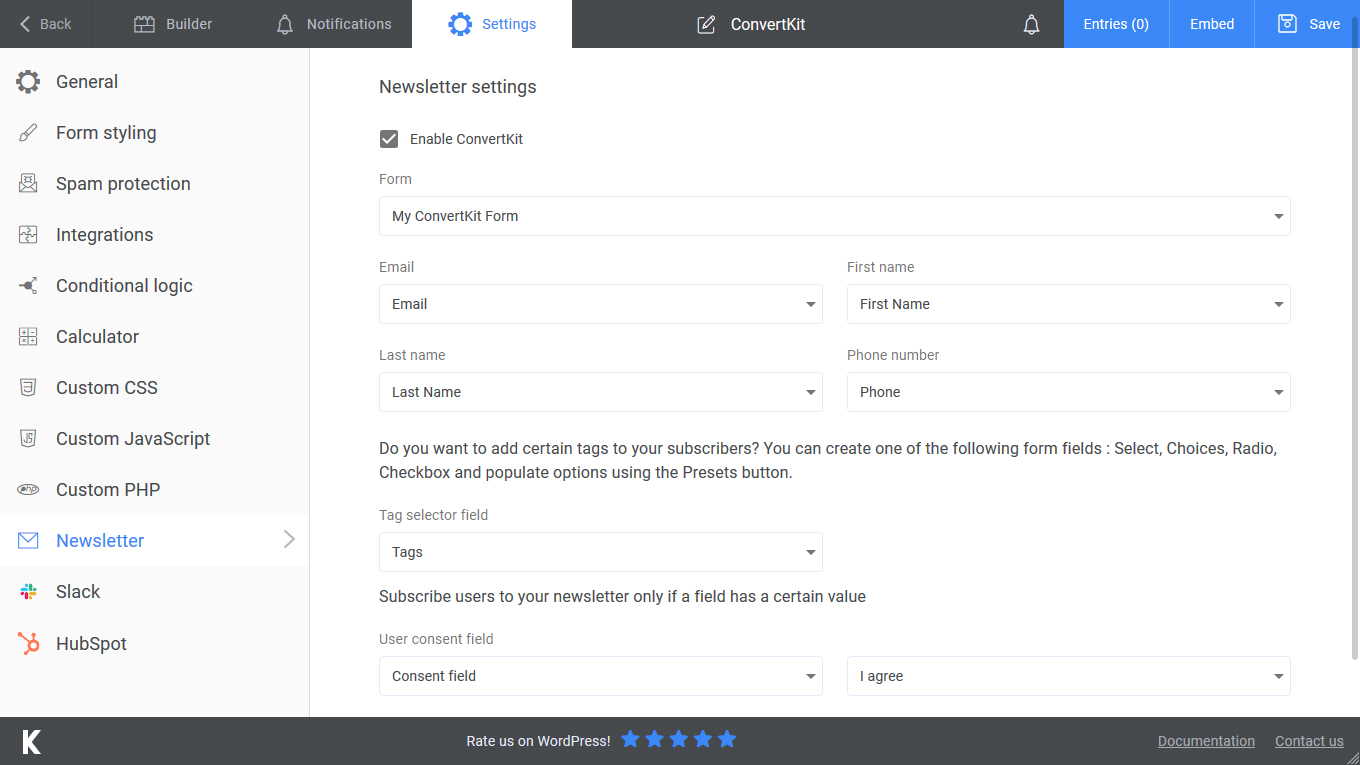
Task: Open the Contact us link
Action: coord(1309,741)
